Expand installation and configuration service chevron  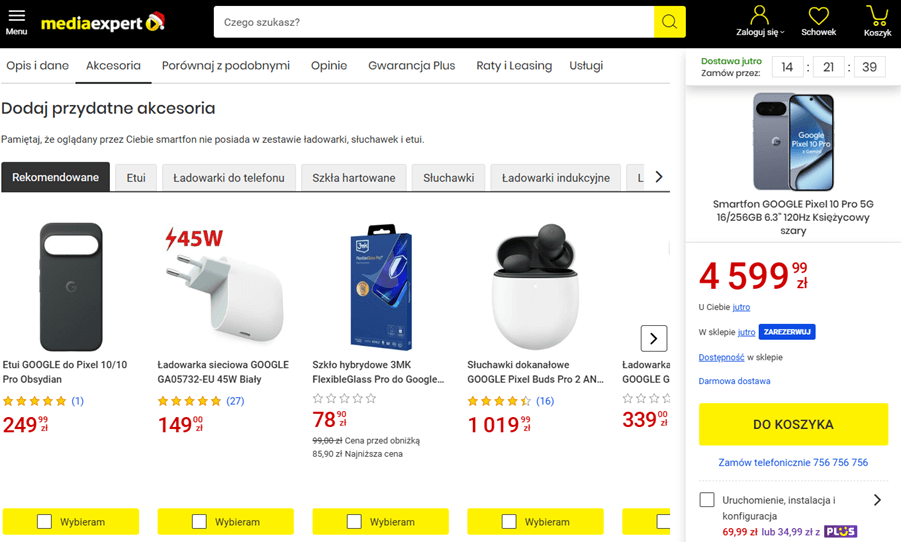pos(877,500)
